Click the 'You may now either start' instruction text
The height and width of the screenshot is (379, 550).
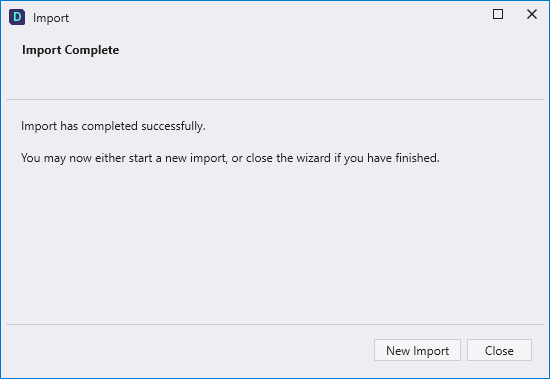click(230, 158)
